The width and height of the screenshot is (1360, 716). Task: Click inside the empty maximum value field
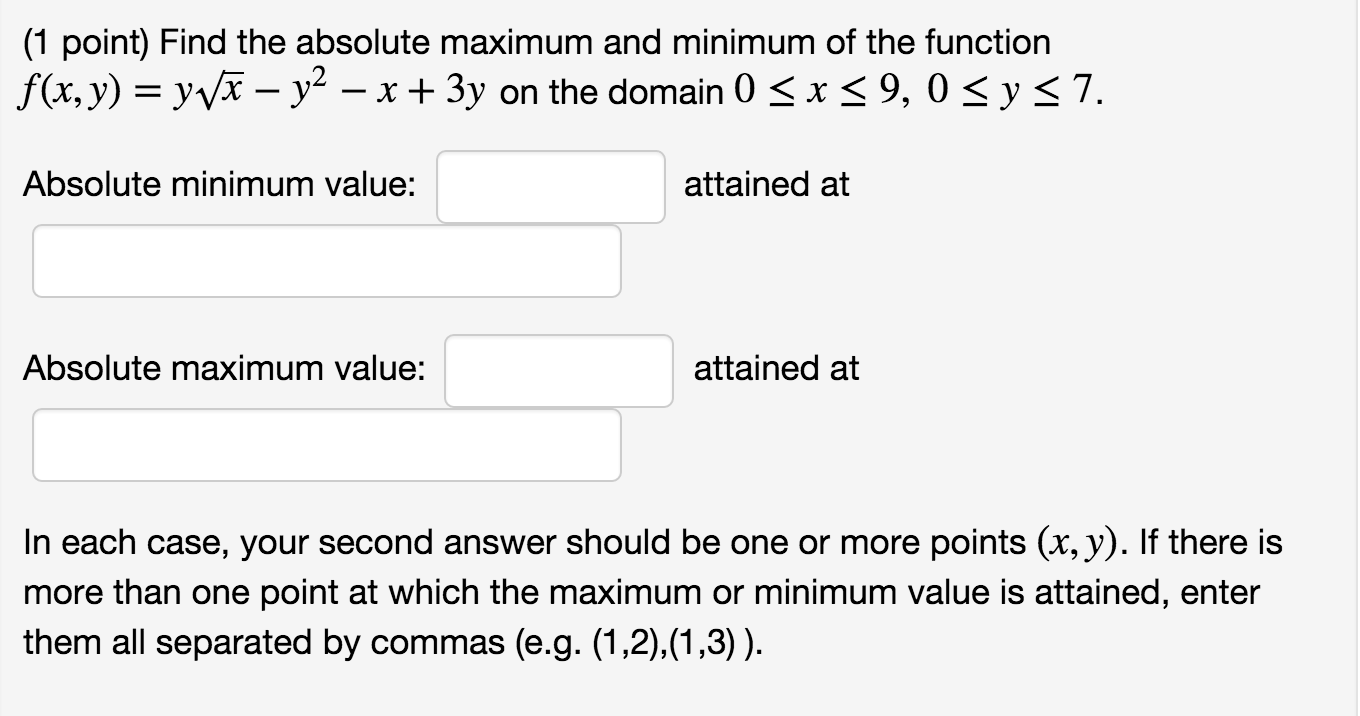[560, 370]
